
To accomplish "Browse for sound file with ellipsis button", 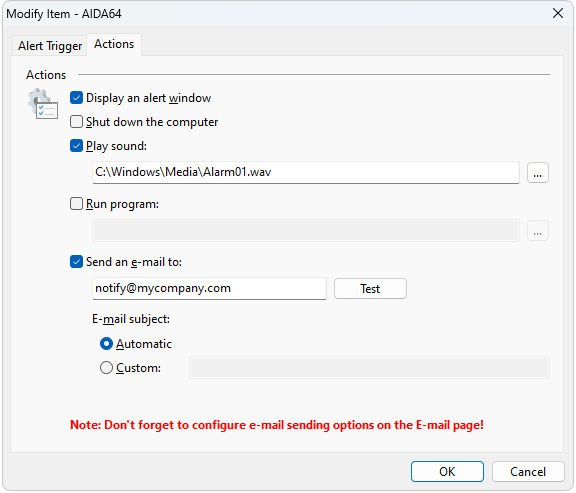I will (x=537, y=173).
